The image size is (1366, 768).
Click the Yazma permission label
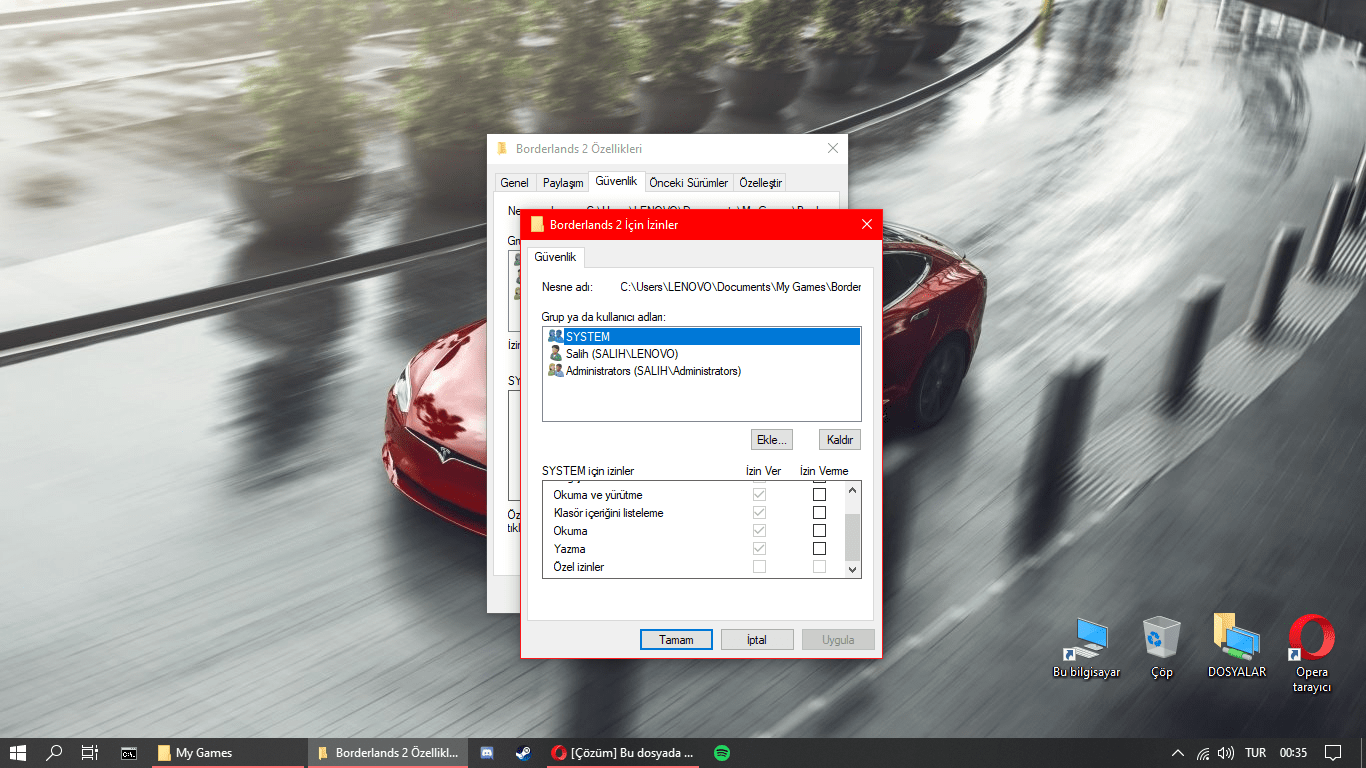[x=570, y=549]
